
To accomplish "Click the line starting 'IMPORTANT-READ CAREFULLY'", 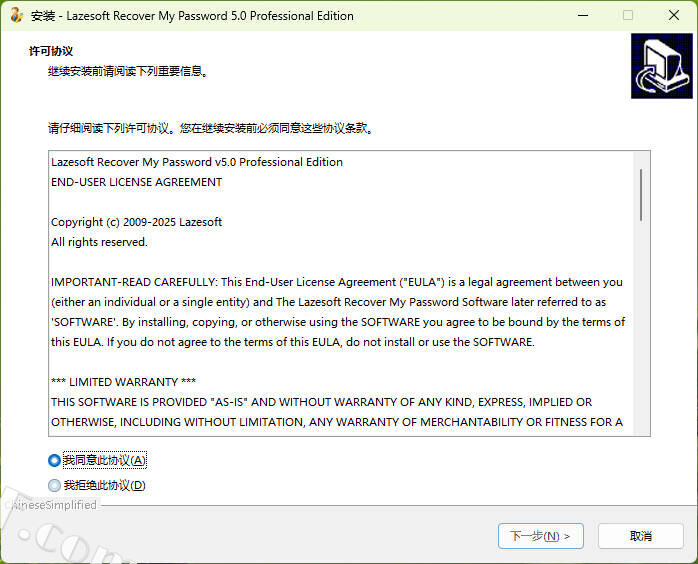I will click(337, 282).
